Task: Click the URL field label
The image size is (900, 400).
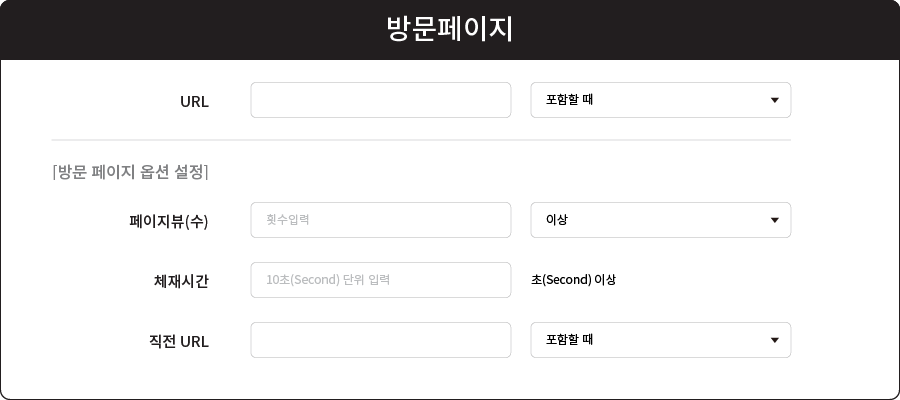Action: pyautogui.click(x=194, y=102)
